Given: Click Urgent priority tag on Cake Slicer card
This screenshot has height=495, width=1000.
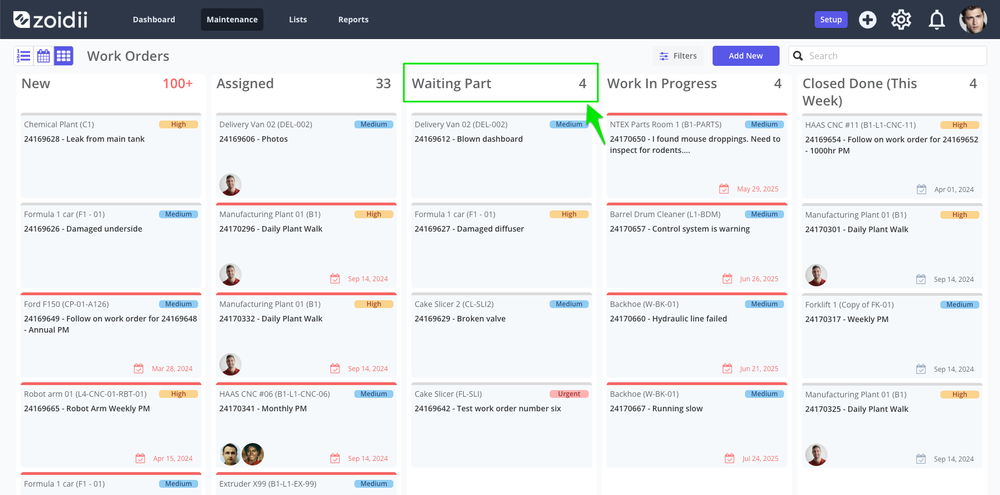Looking at the screenshot, I should (569, 394).
